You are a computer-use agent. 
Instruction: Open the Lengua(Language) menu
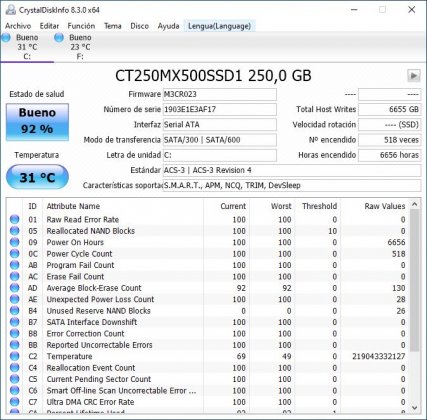click(219, 26)
